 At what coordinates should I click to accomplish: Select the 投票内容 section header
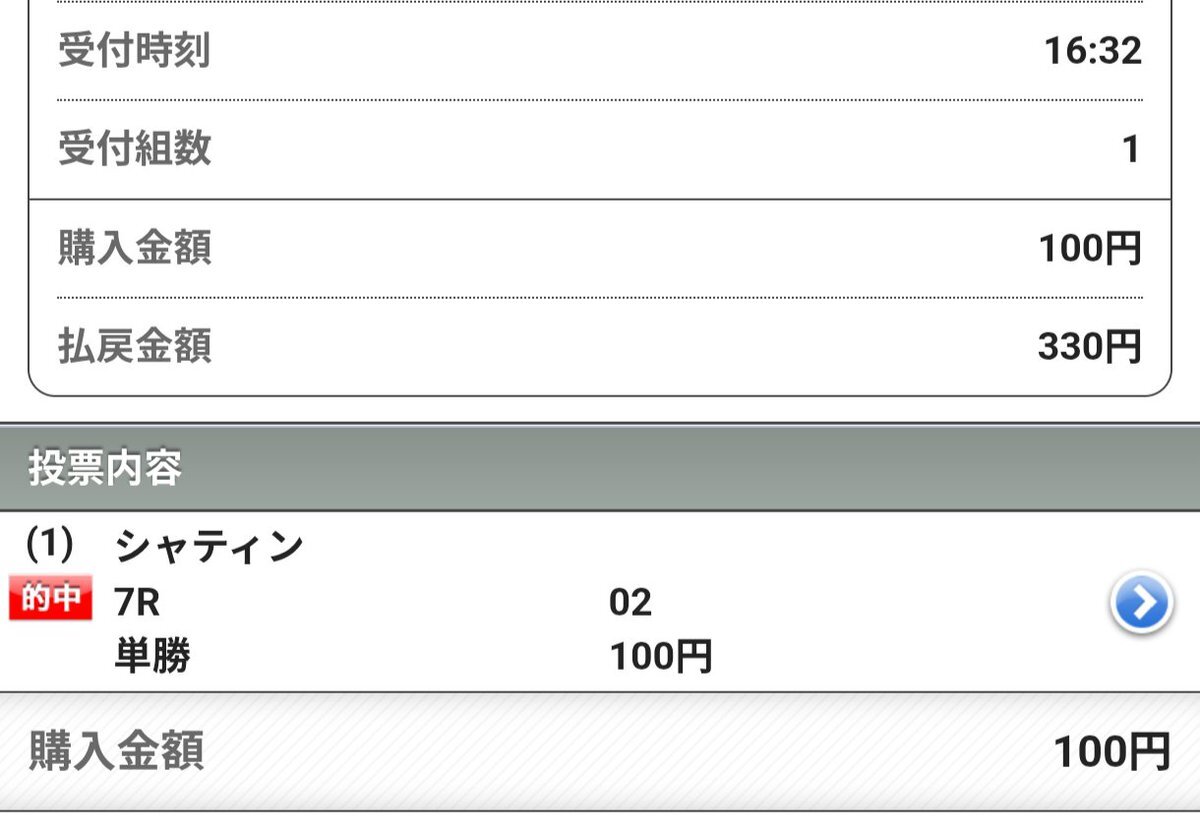(105, 468)
